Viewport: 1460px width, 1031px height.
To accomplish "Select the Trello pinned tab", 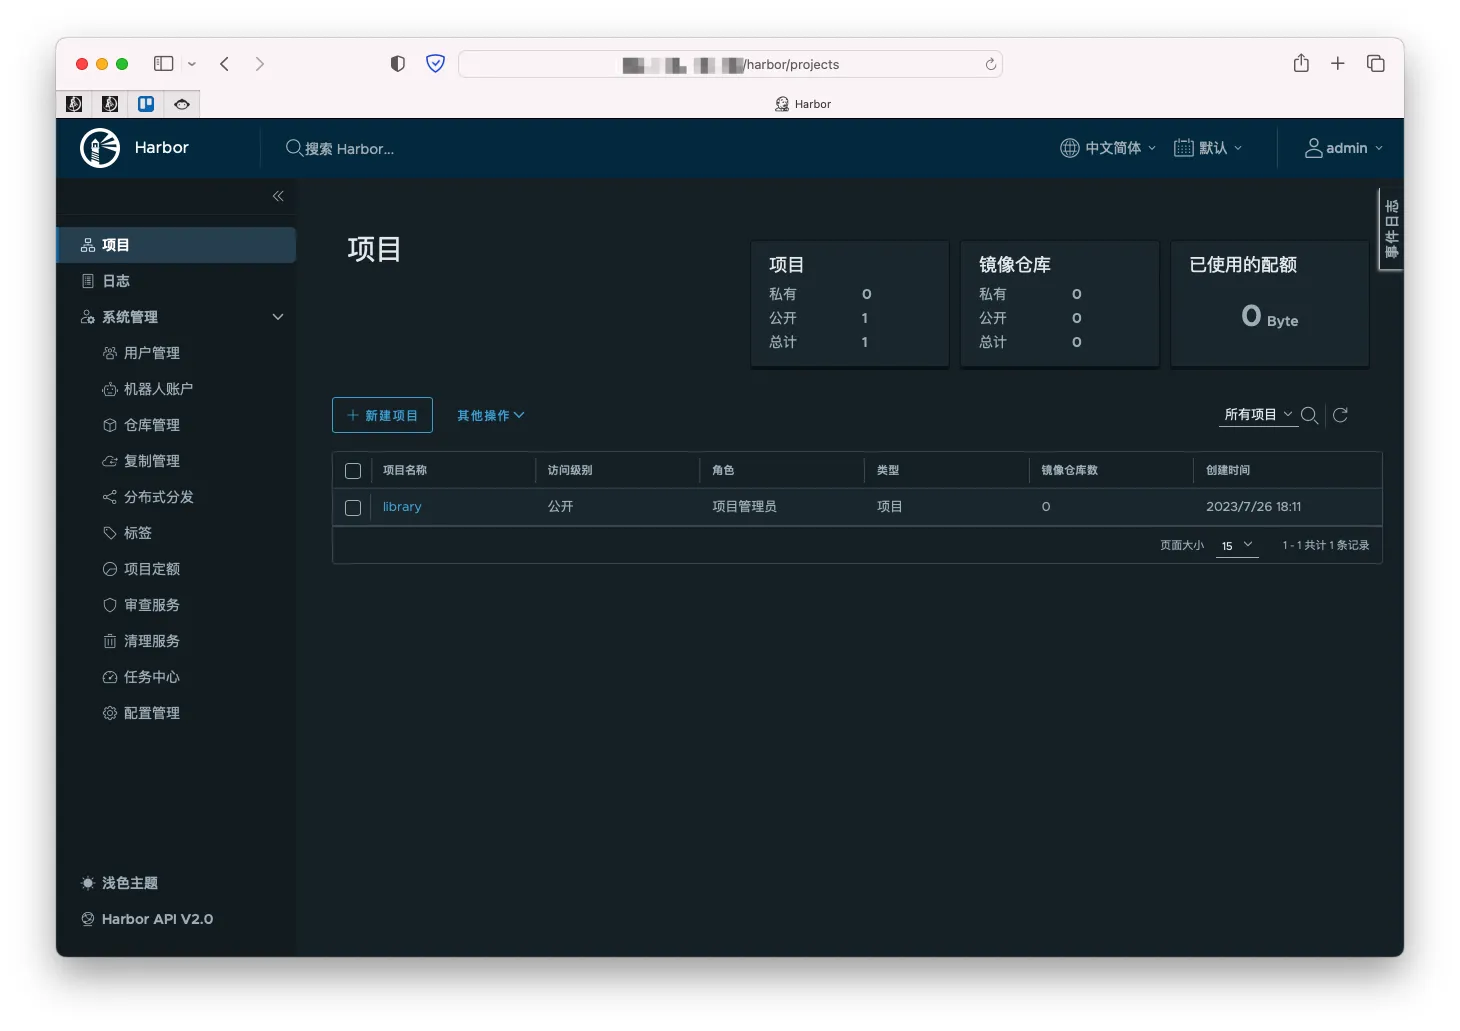I will point(146,104).
